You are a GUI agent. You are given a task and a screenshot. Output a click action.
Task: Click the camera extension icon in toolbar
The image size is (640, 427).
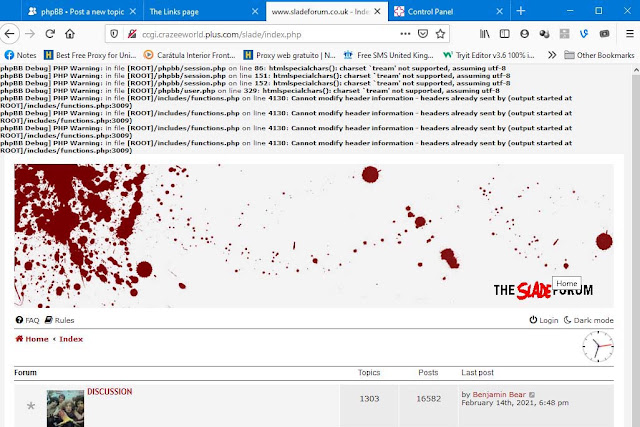604,34
